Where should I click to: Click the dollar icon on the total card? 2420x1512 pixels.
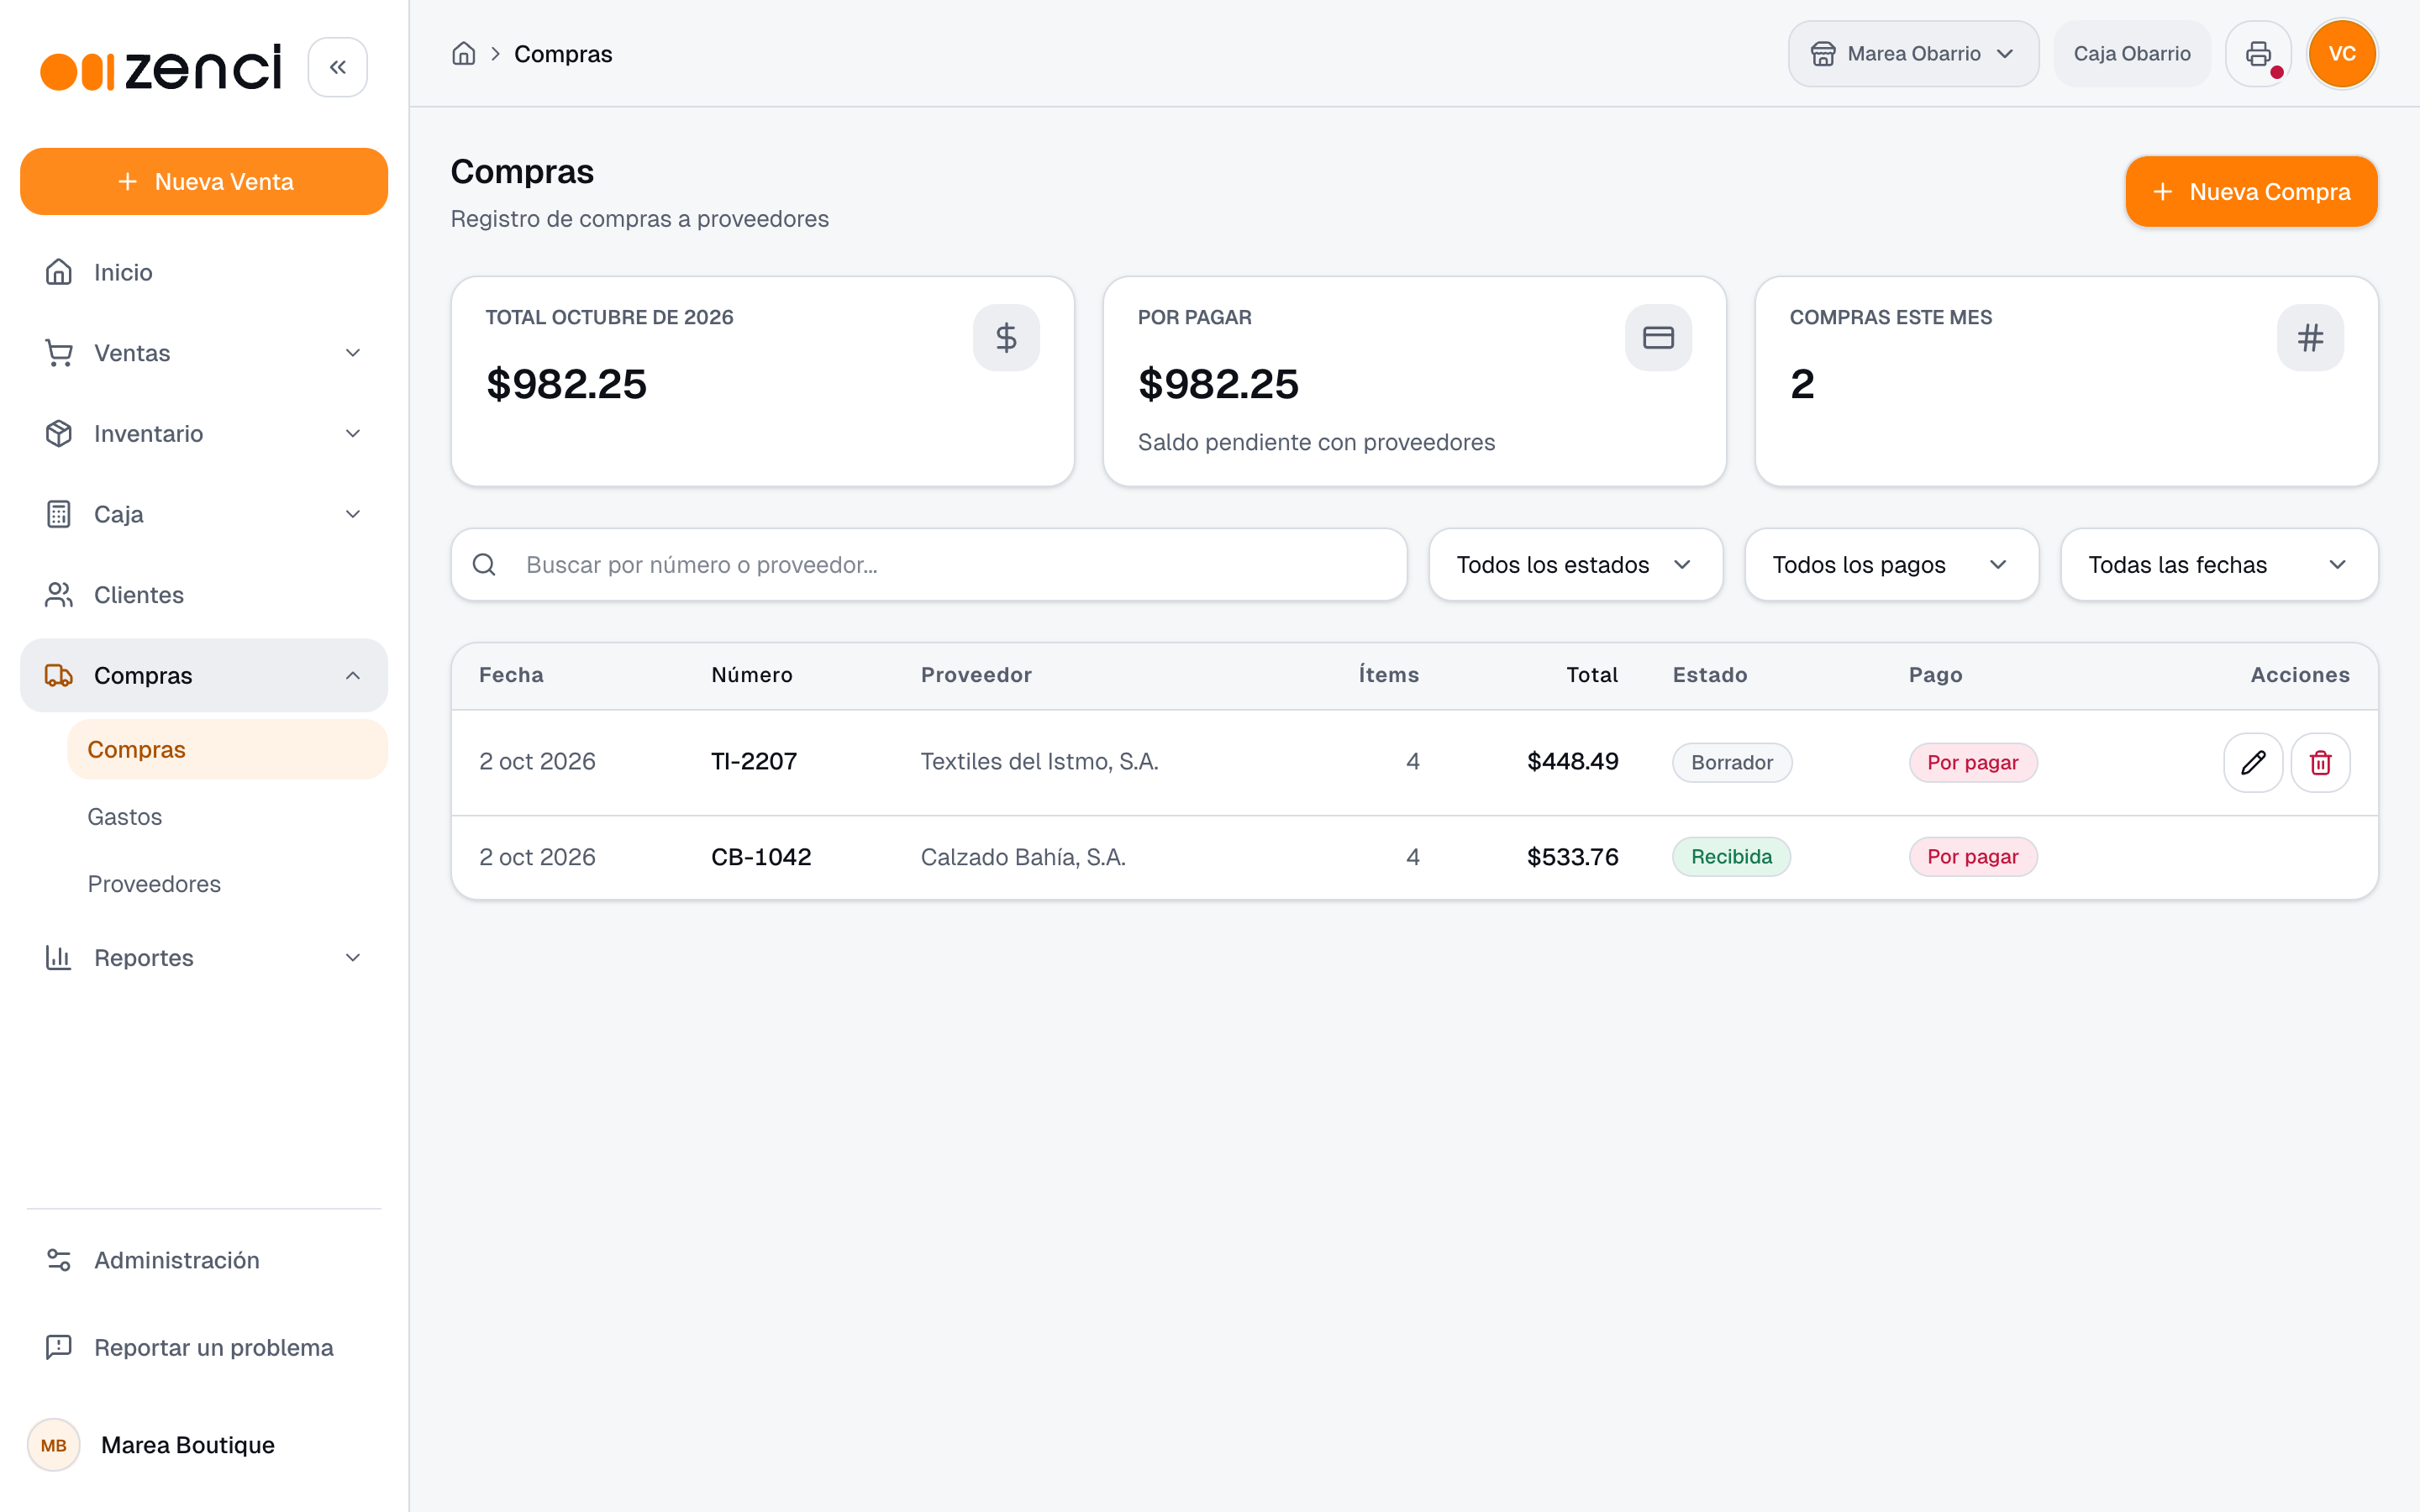(1006, 338)
